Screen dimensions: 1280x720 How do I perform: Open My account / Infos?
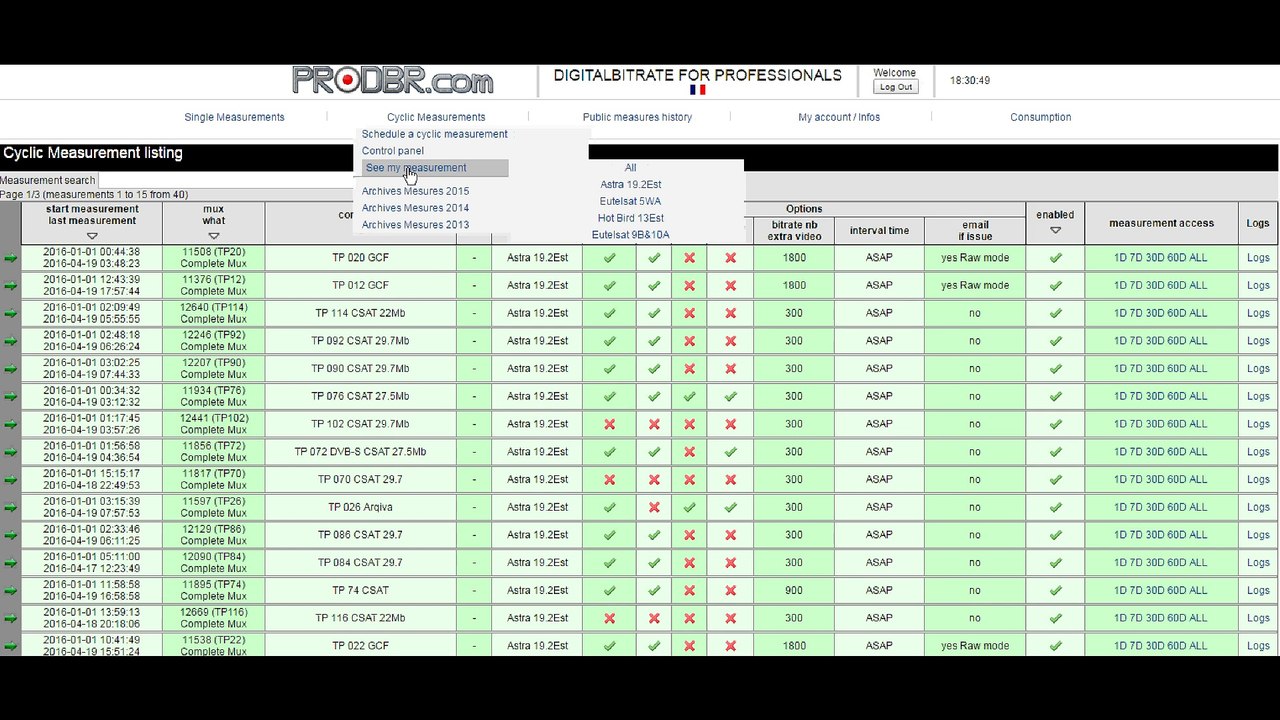tap(839, 117)
